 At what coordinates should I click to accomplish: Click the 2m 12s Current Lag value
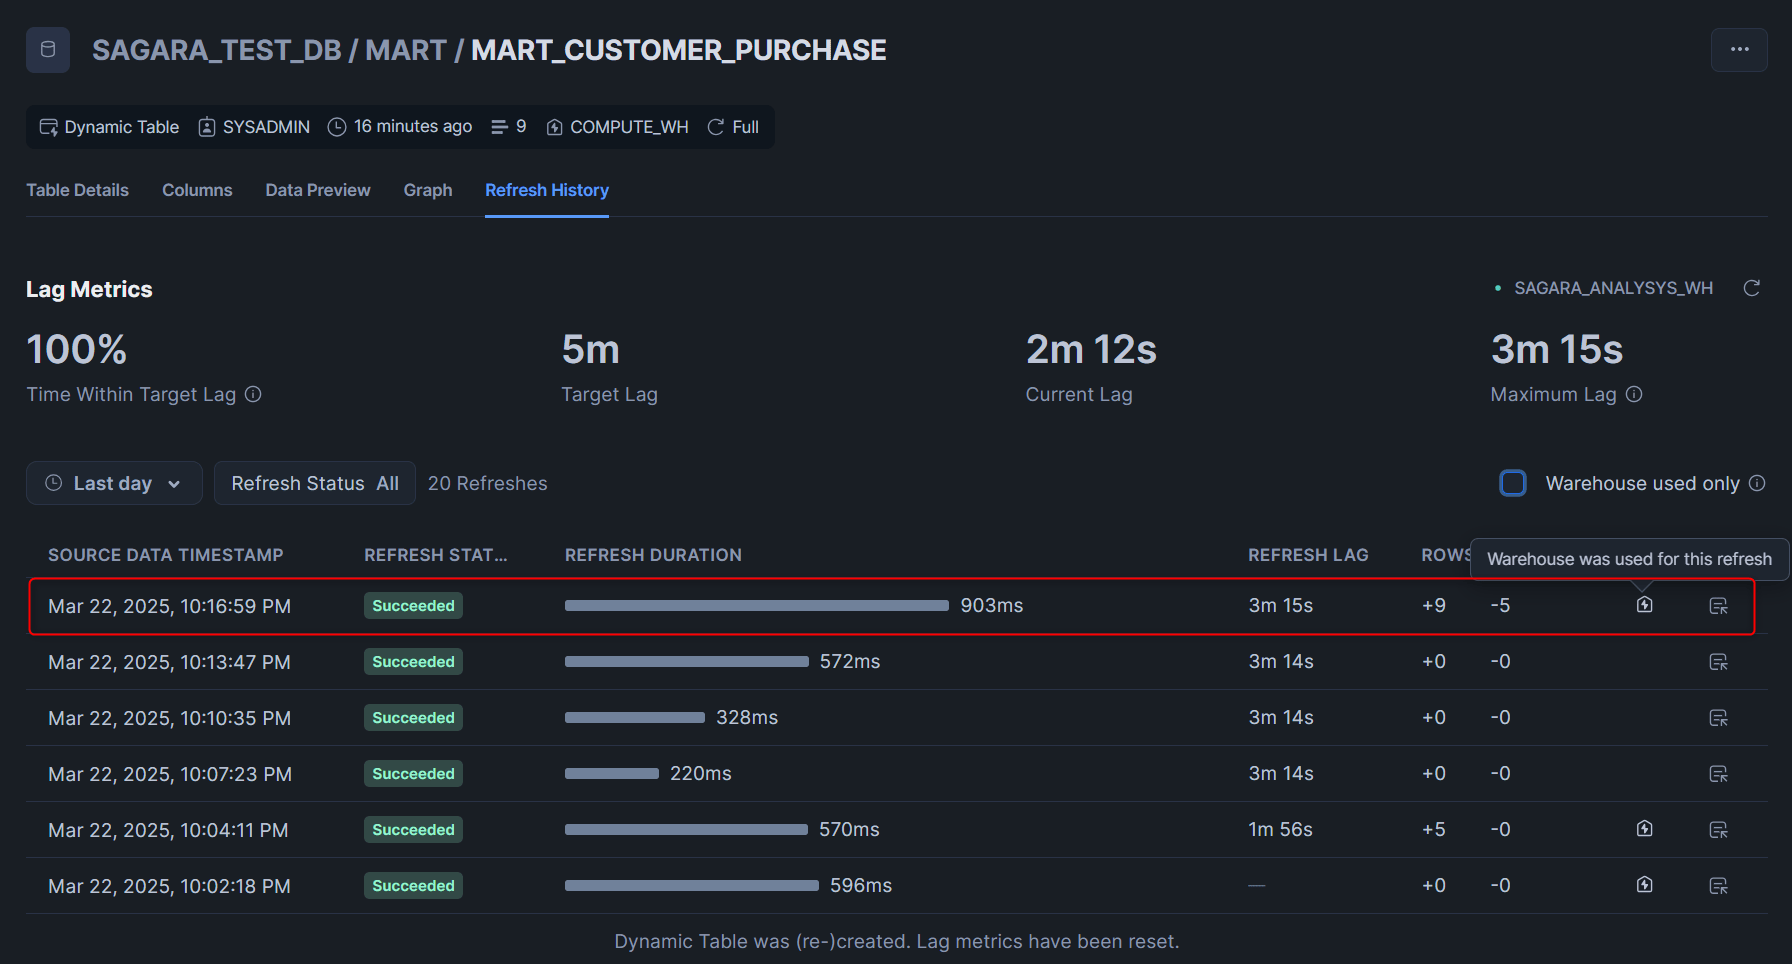coord(1091,350)
